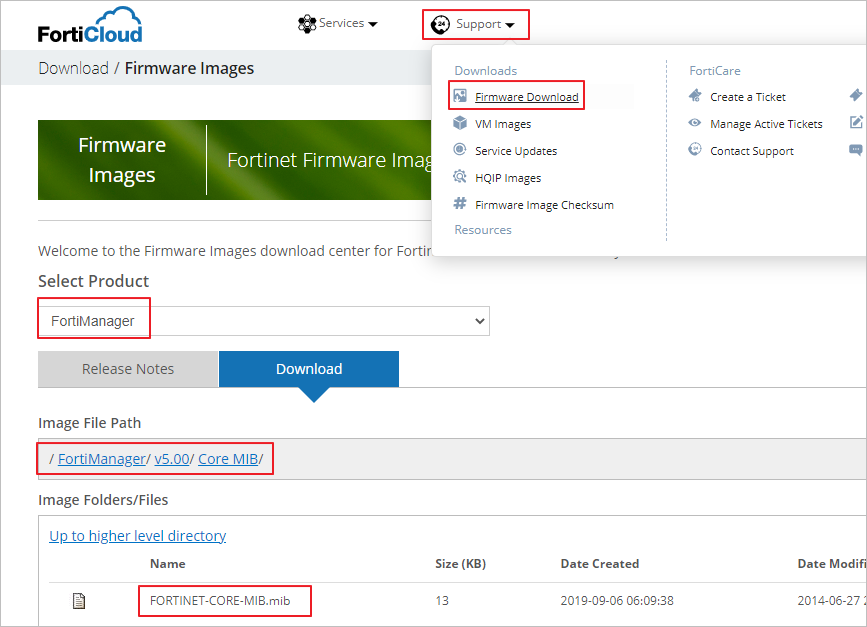Choose Service Updates menu entry
867x627 pixels.
[x=516, y=151]
